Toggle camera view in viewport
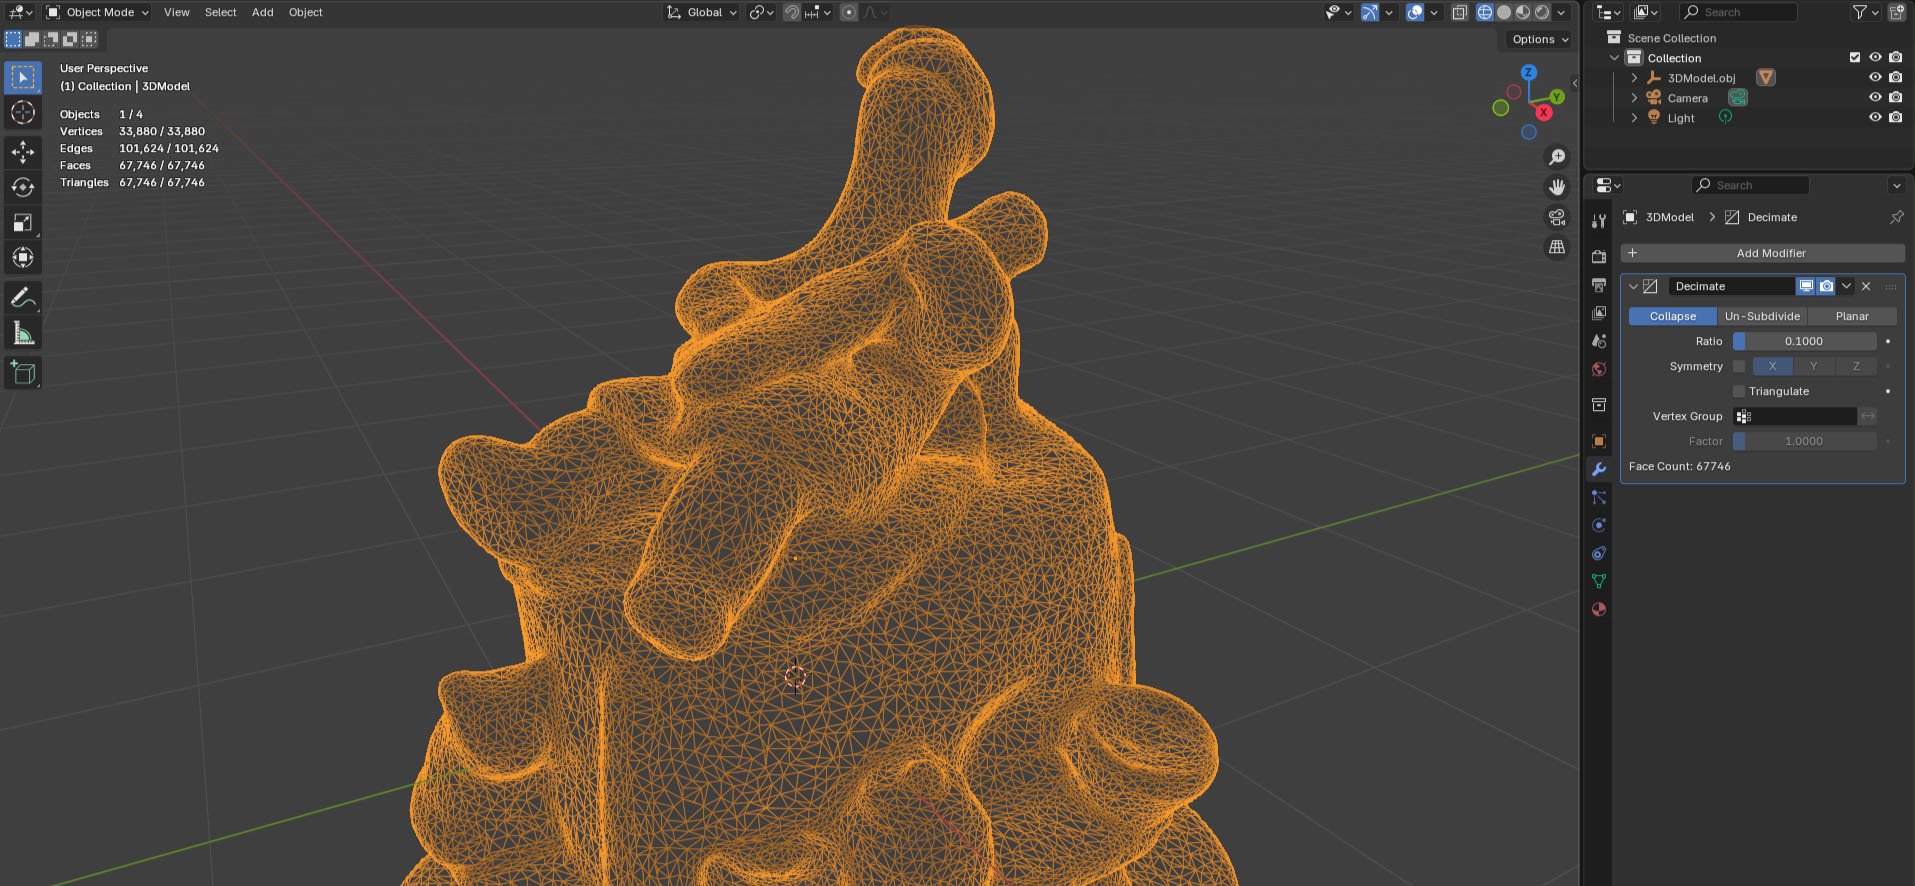The width and height of the screenshot is (1915, 886). click(x=1557, y=217)
